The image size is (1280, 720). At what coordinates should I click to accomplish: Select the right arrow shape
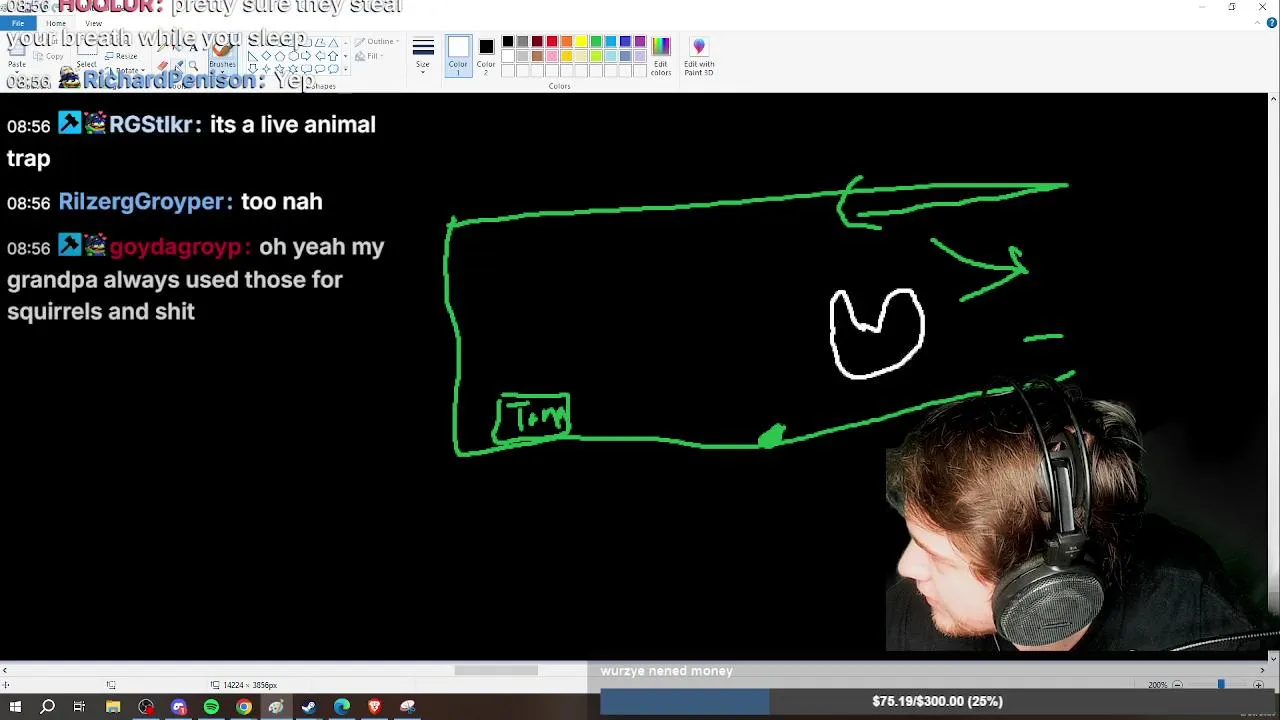tap(306, 56)
